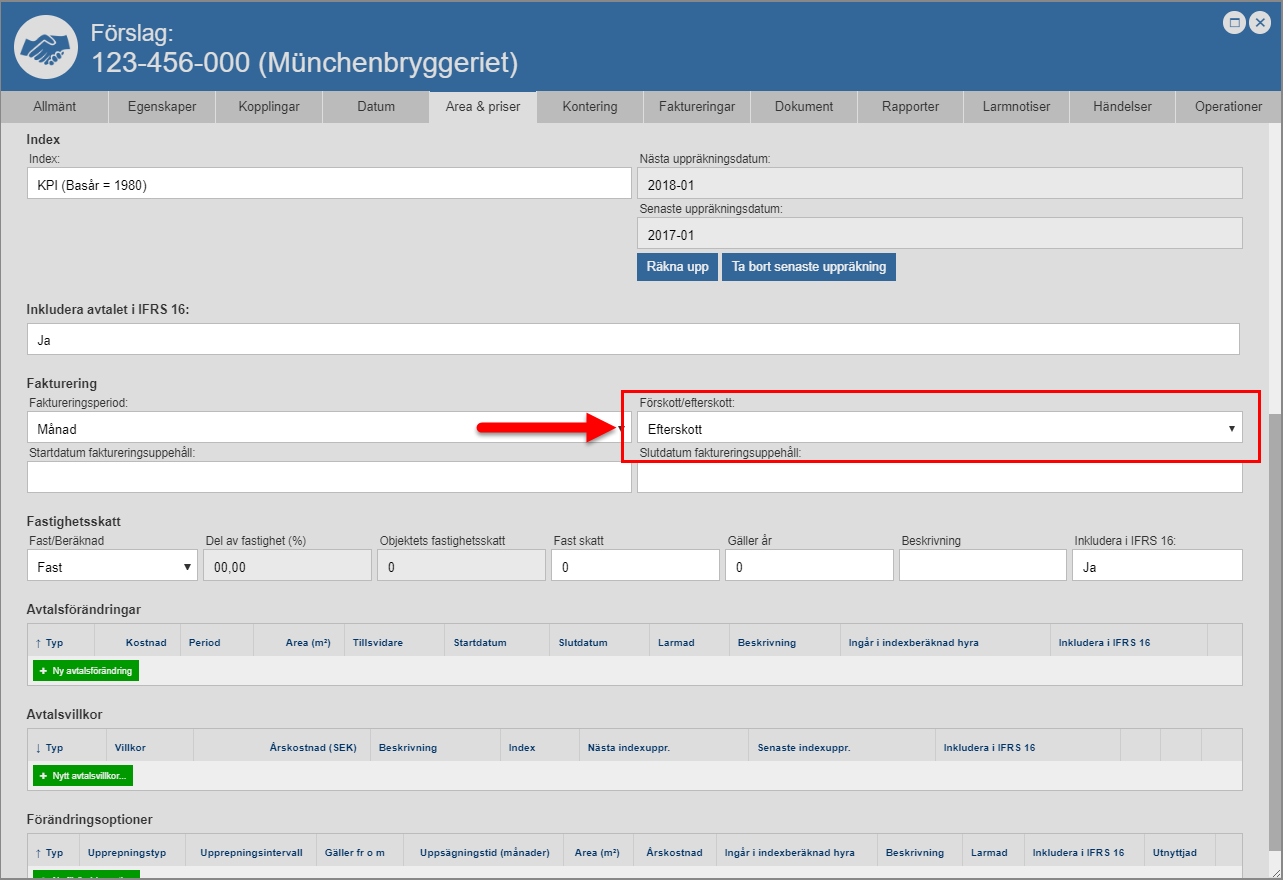Click the Typ sort arrow in Avtalsförändringar
Viewport: 1283px width, 880px height.
pos(39,642)
